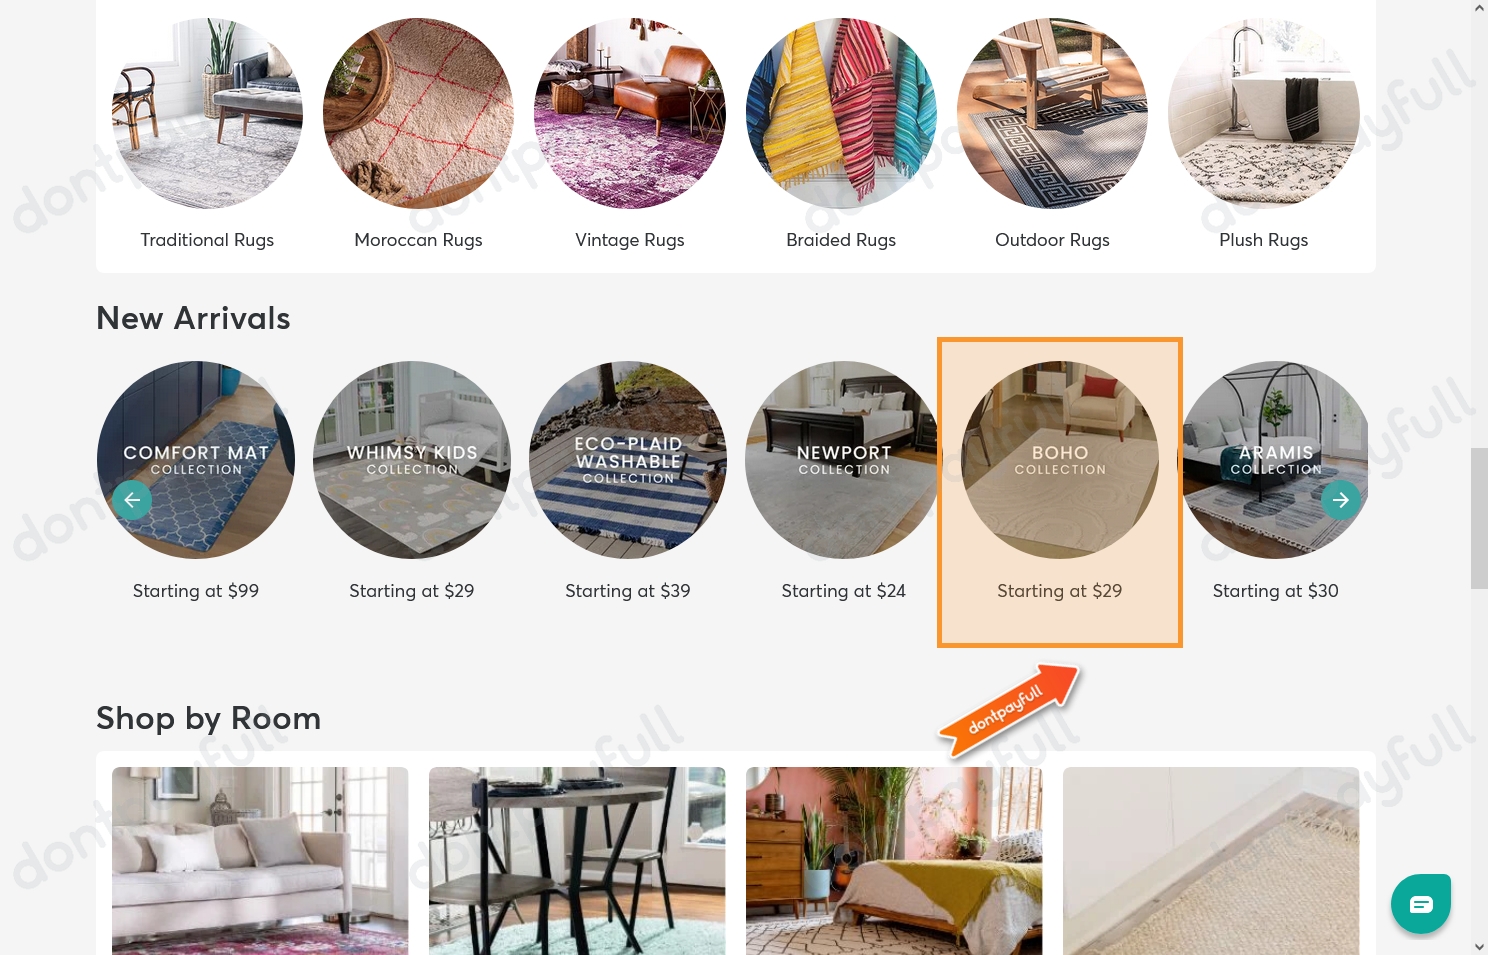The height and width of the screenshot is (955, 1488).
Task: Click the page vertical scrollbar thumb
Action: click(x=1479, y=518)
